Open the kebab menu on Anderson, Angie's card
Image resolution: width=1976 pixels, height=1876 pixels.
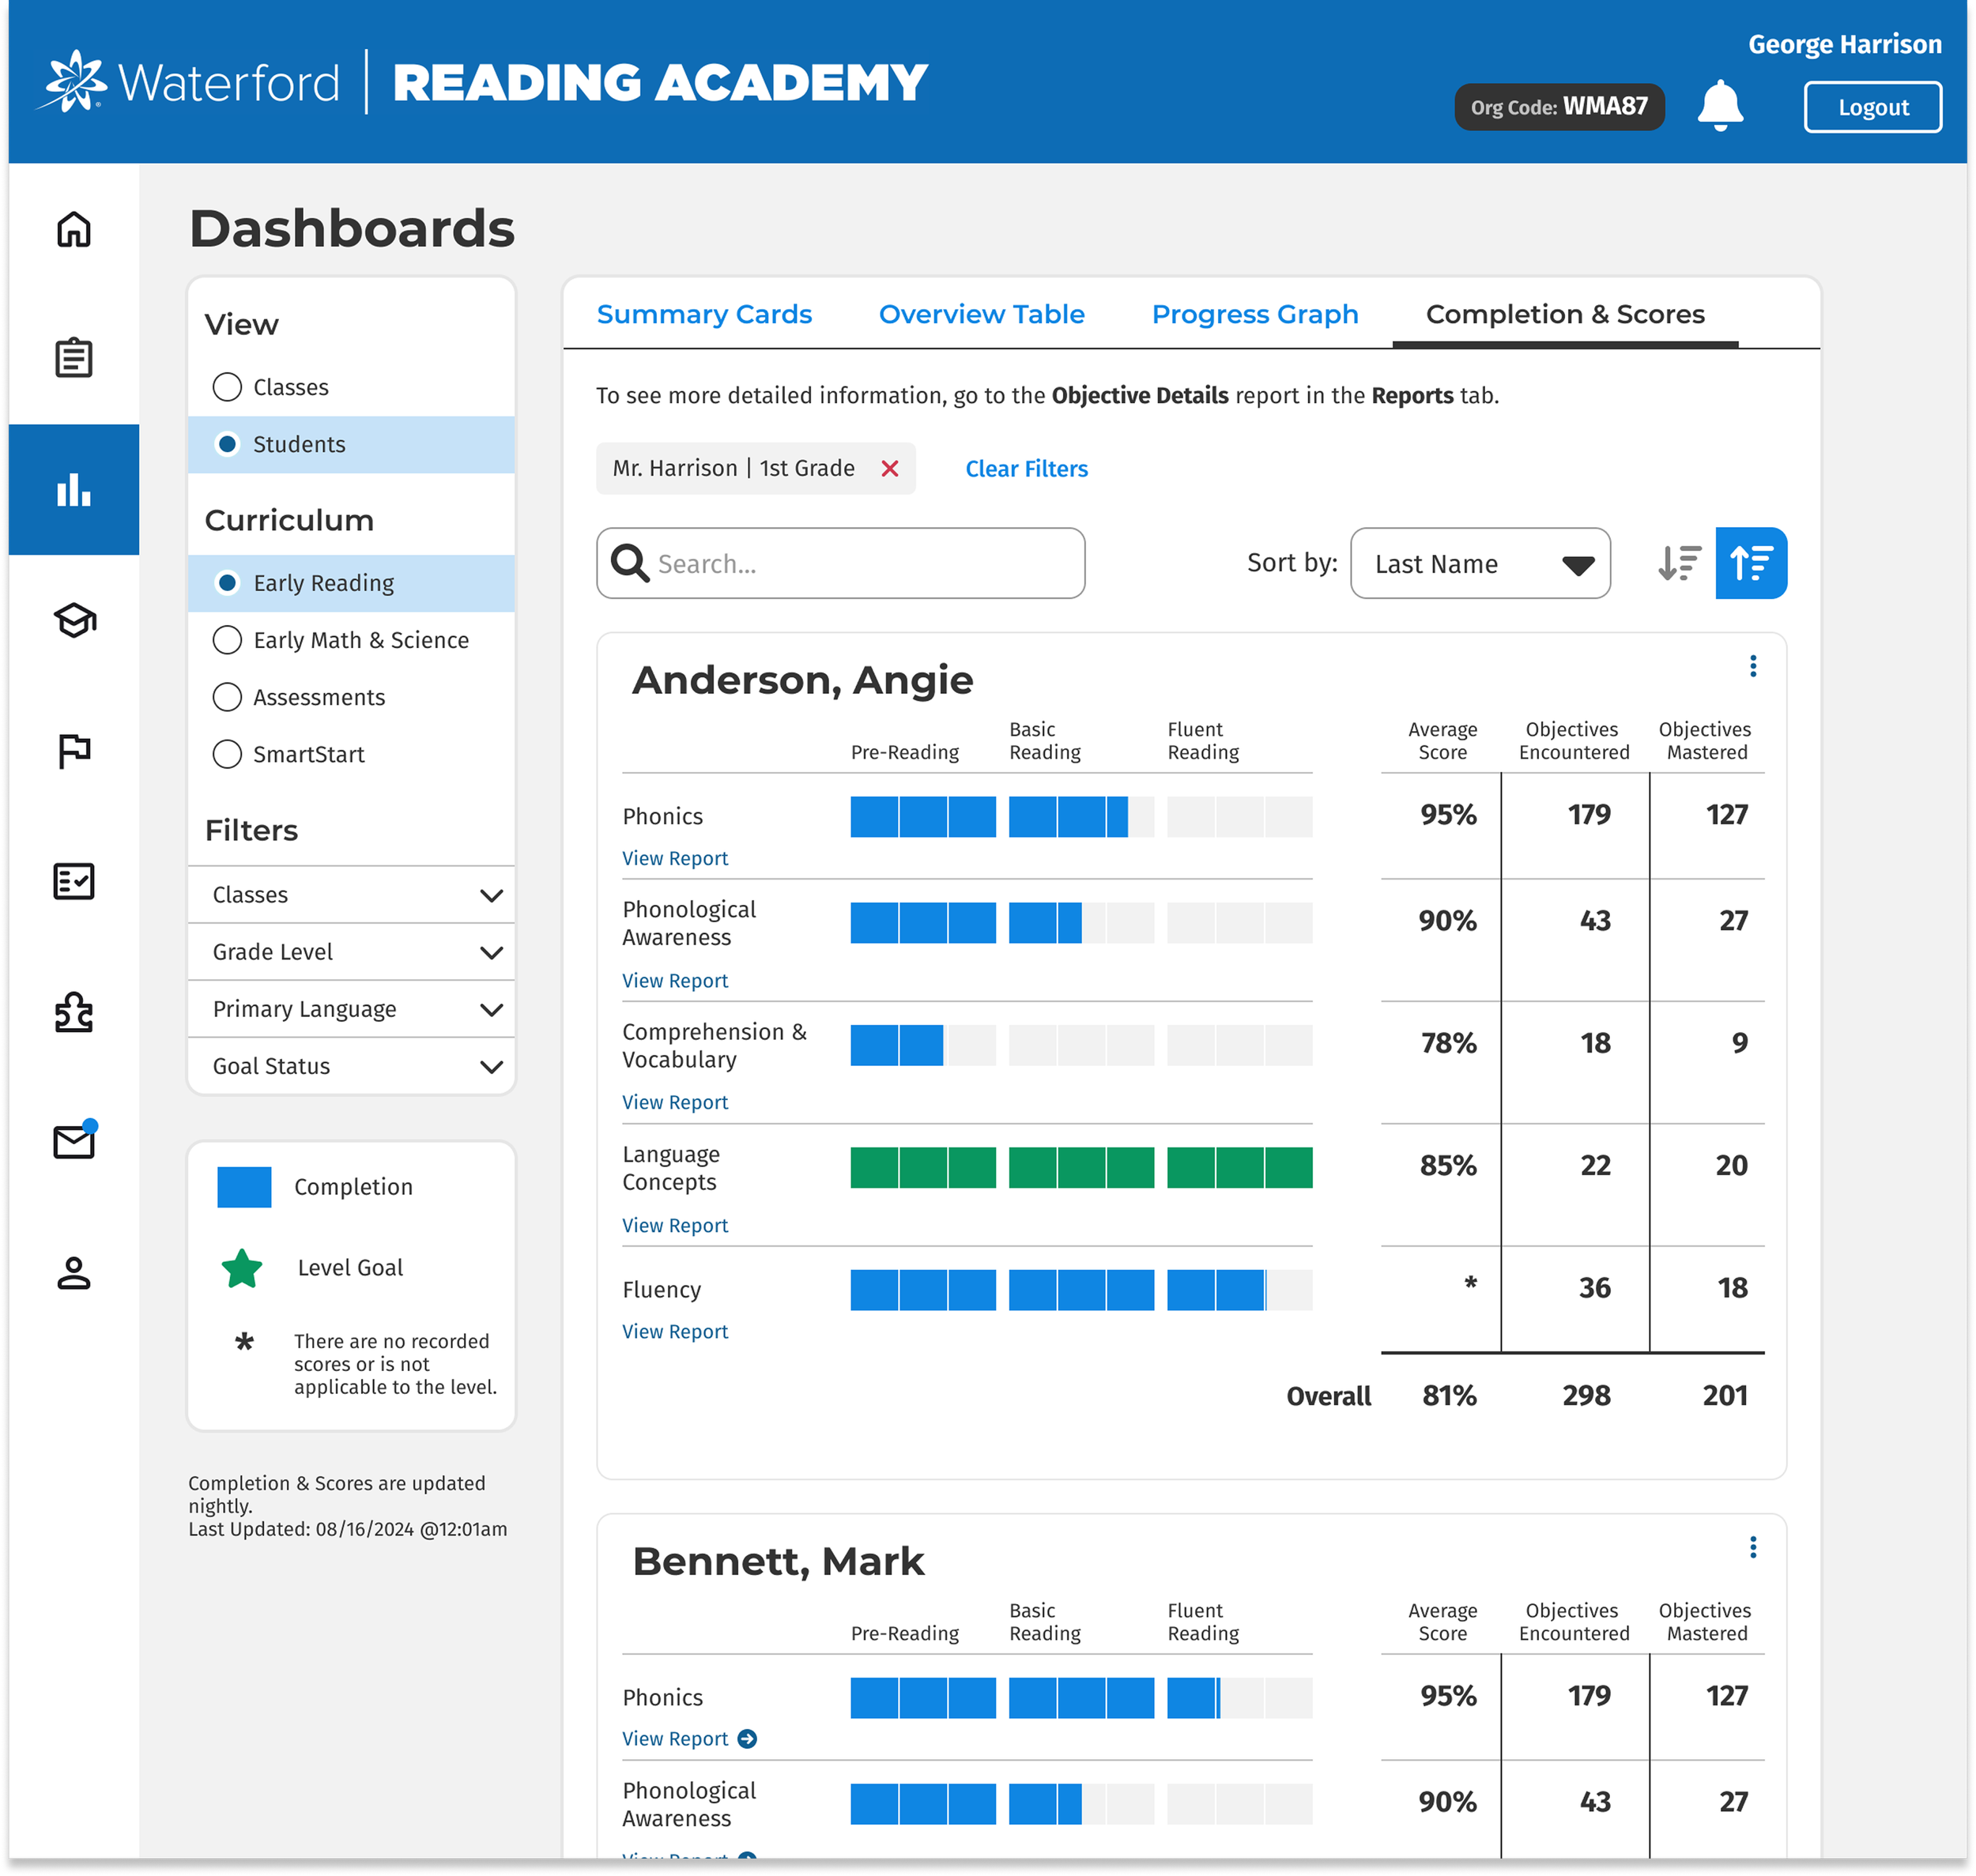tap(1752, 667)
